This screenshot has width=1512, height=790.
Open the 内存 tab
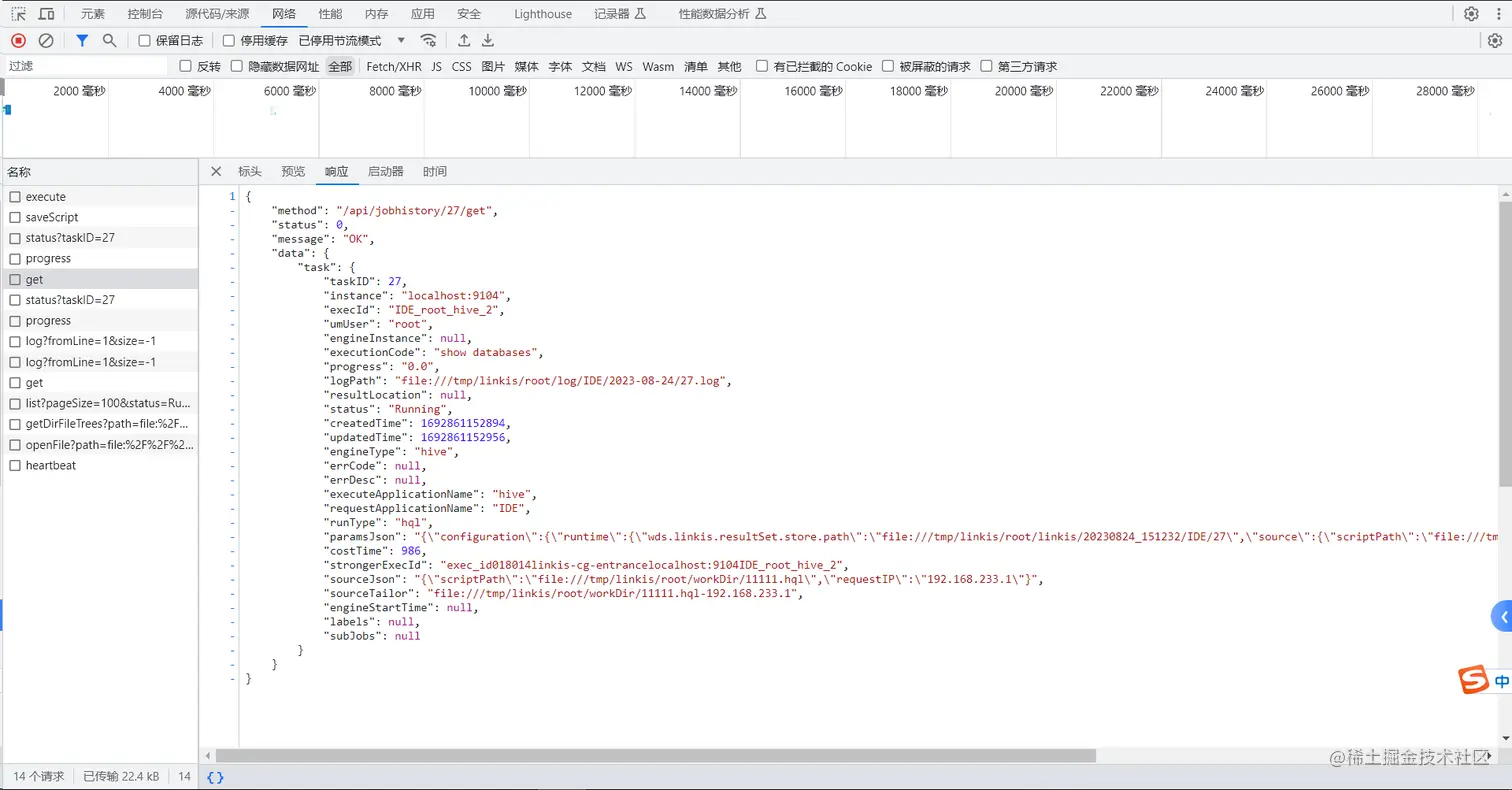pyautogui.click(x=376, y=14)
